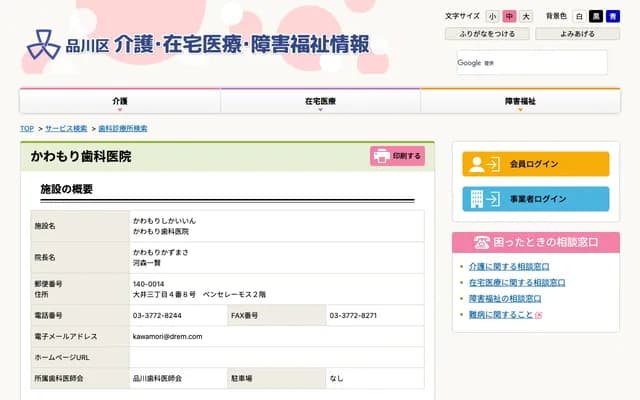Image resolution: width=640 pixels, height=400 pixels.
Task: Click the external link icon after 難病に関すること
Action: (x=539, y=315)
